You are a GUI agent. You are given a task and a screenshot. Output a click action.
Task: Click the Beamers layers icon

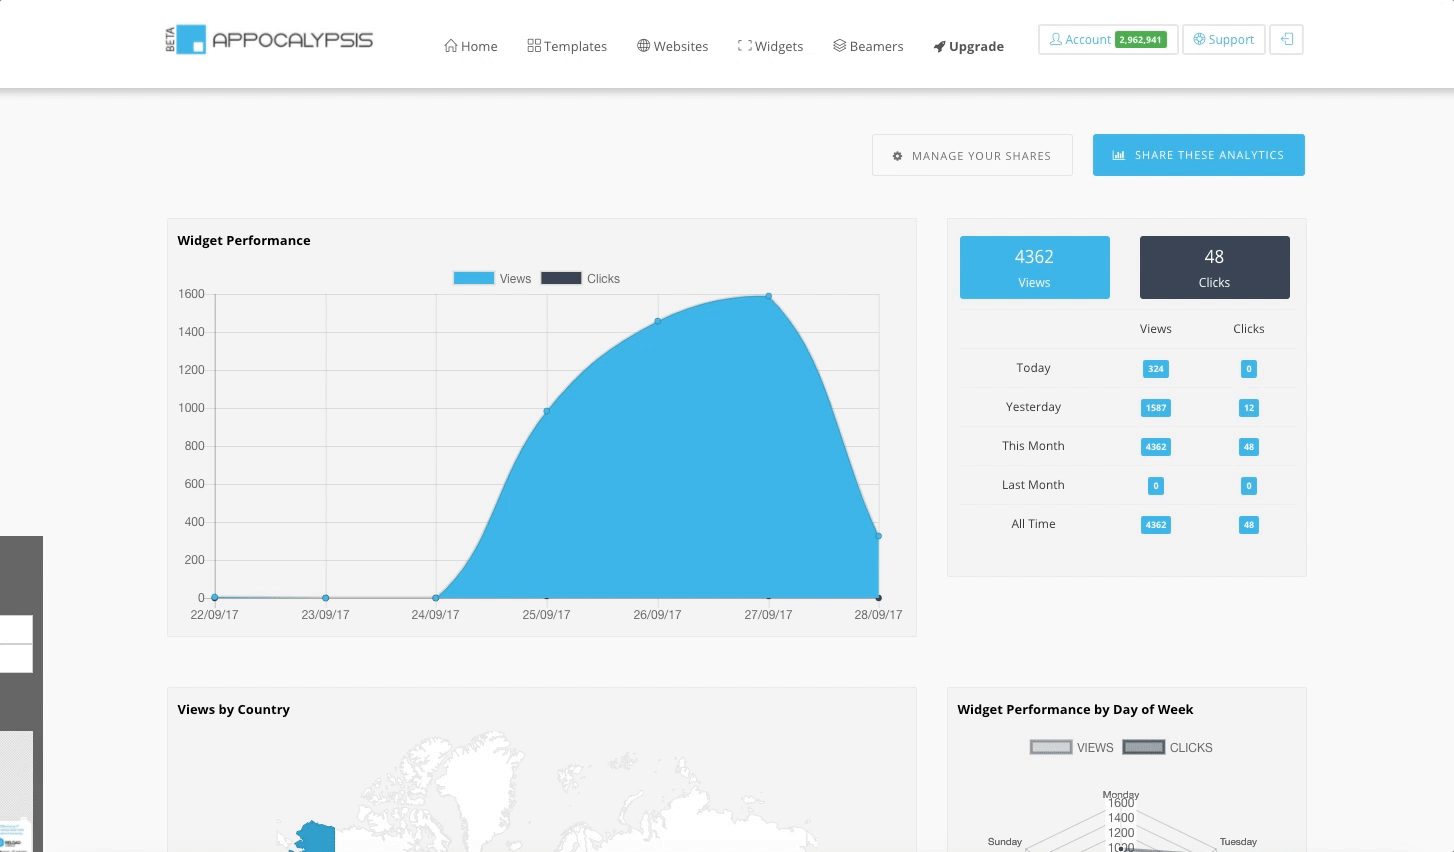coord(839,46)
